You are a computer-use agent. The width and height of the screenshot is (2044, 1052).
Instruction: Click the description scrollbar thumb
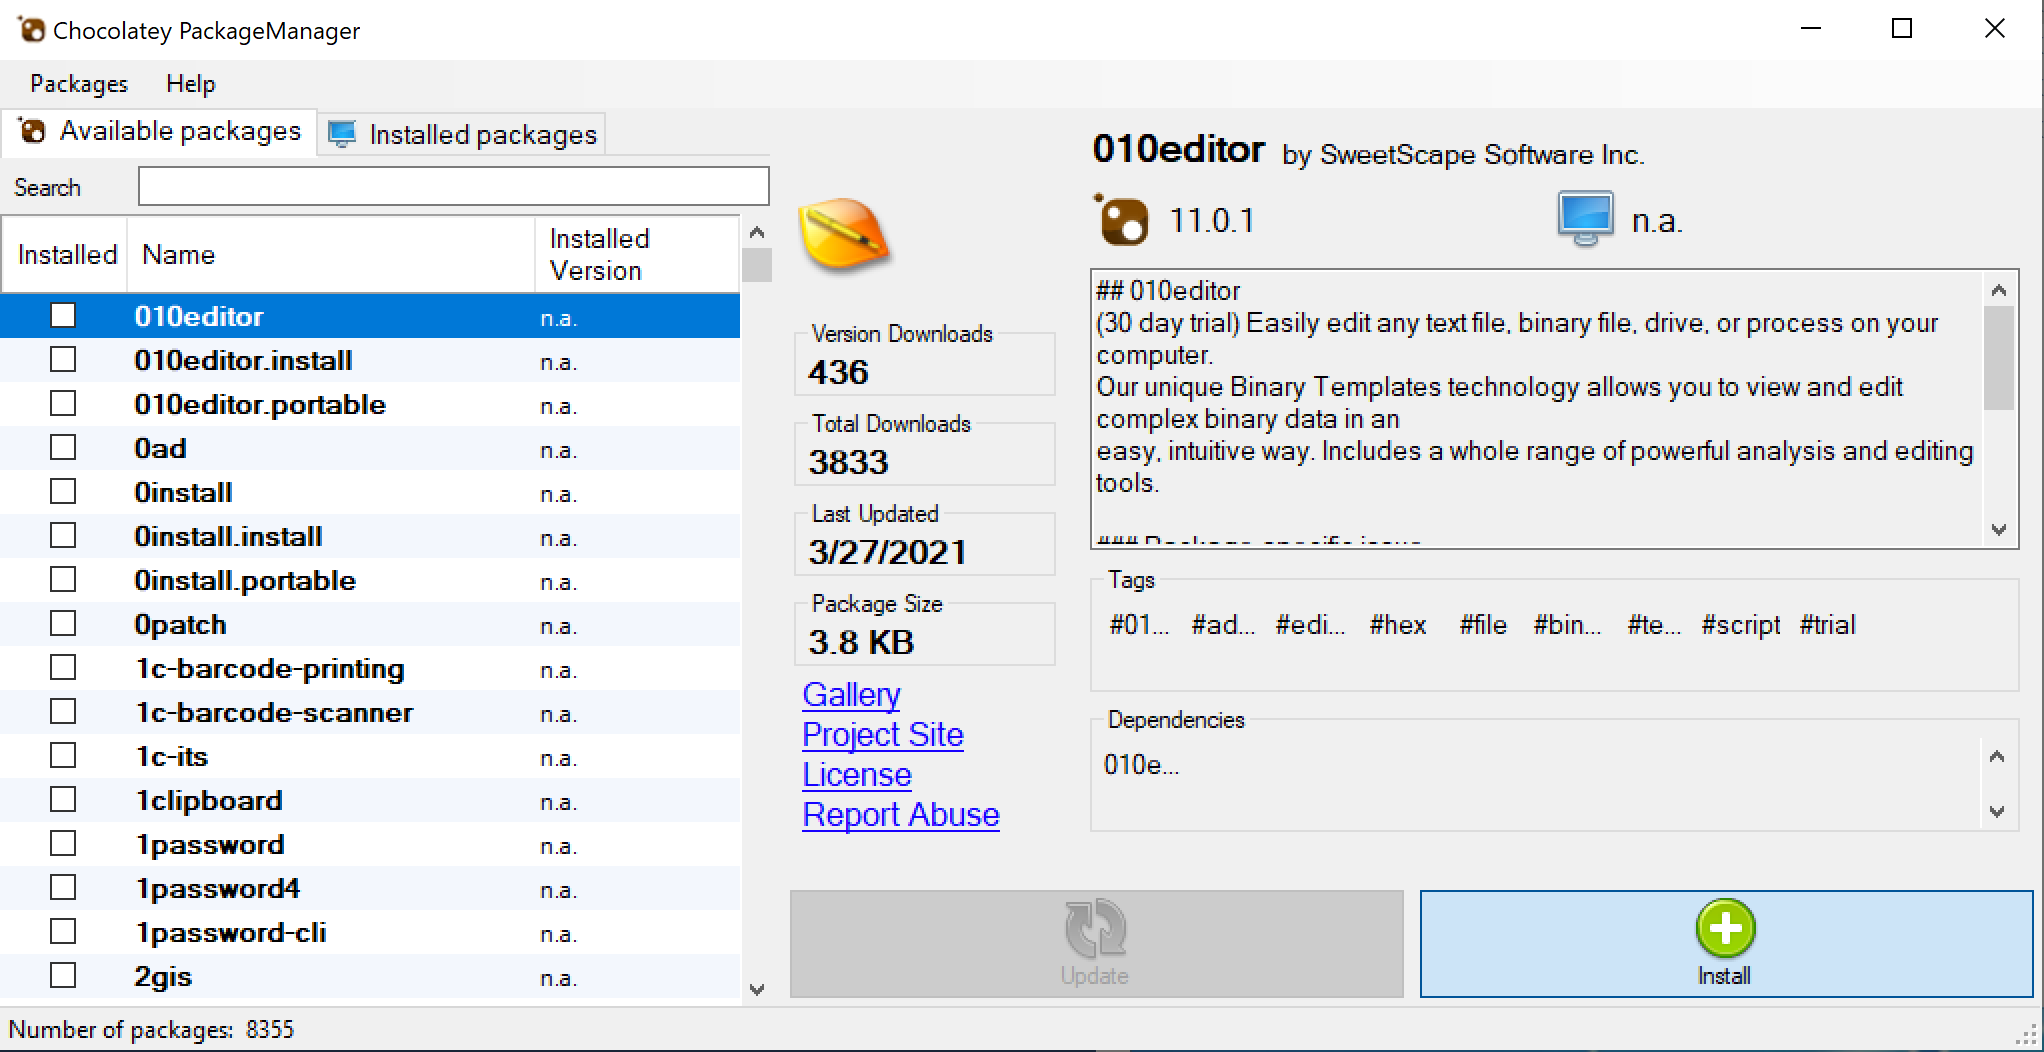(x=1999, y=358)
